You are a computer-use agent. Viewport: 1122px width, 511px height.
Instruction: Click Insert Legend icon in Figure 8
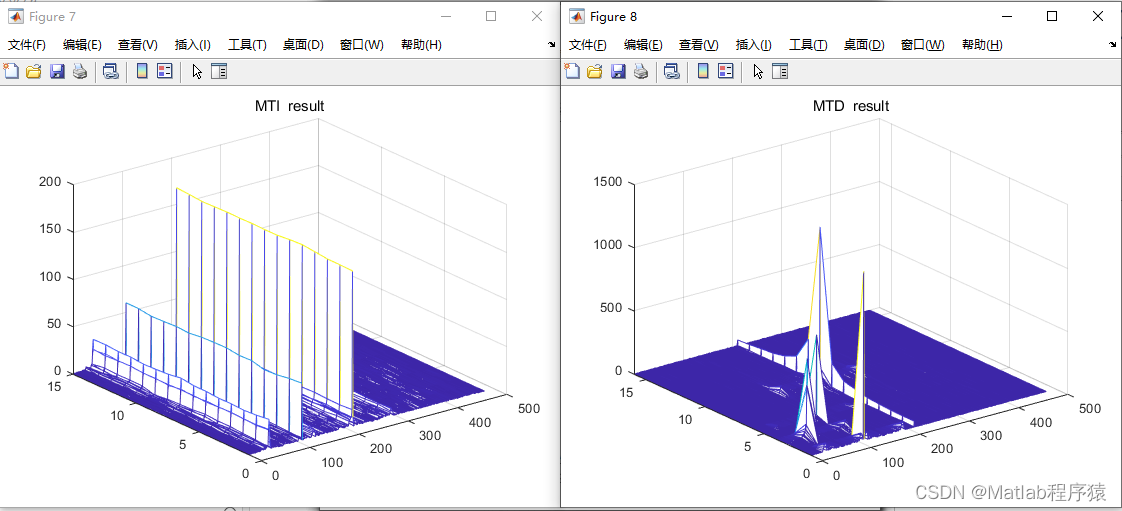(726, 71)
